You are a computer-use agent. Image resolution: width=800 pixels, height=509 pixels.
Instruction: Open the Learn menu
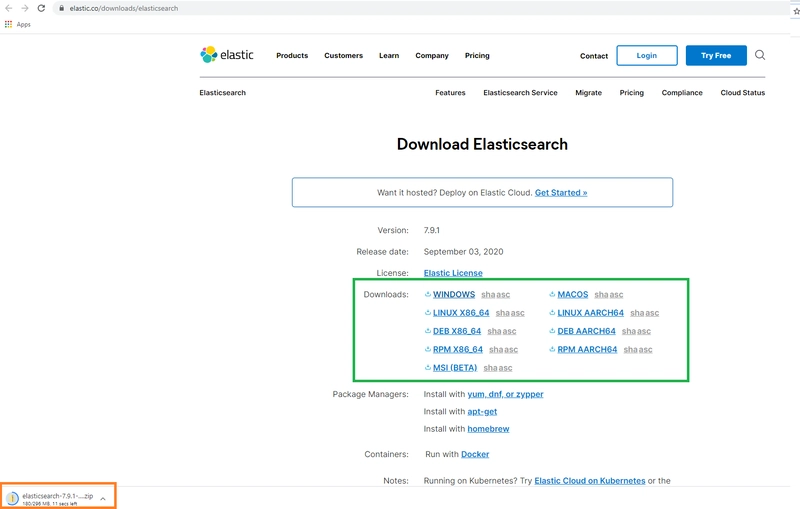pyautogui.click(x=389, y=56)
